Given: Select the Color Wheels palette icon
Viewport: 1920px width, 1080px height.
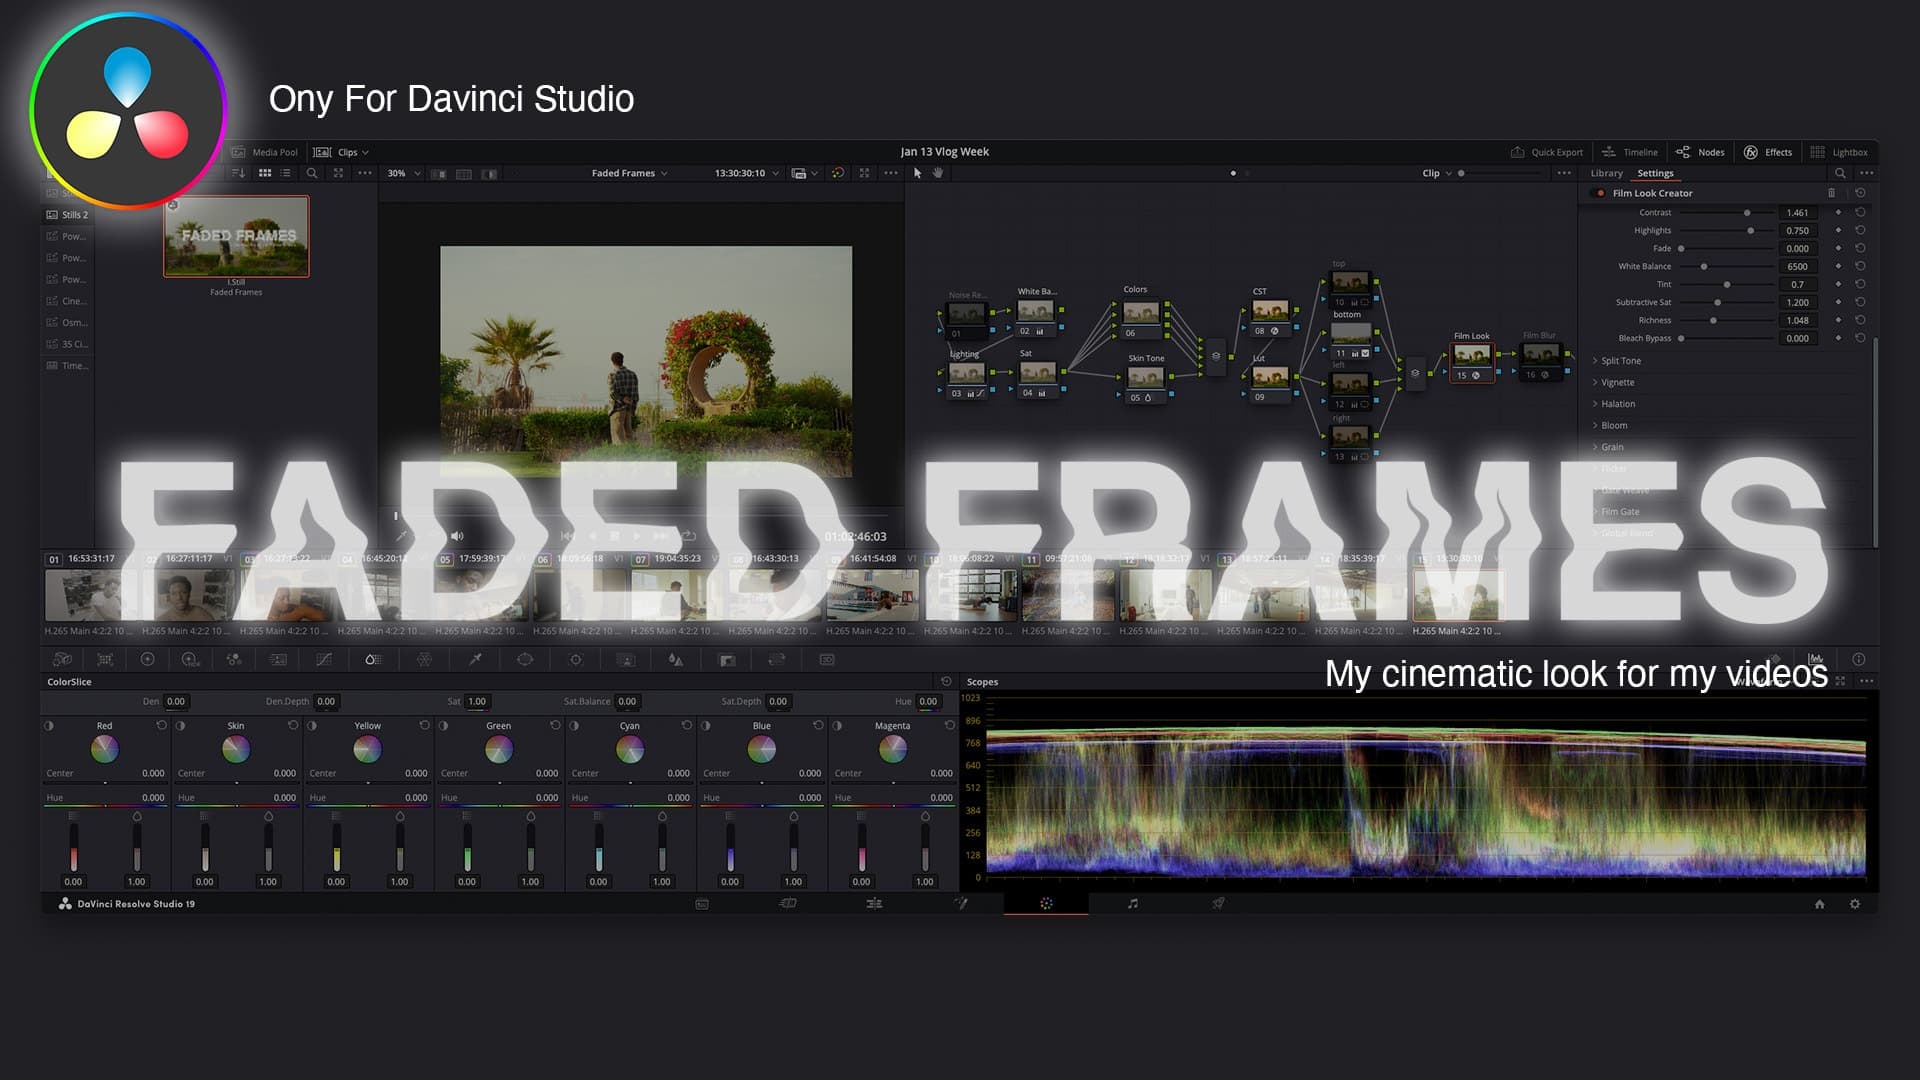Looking at the screenshot, I should tap(147, 659).
